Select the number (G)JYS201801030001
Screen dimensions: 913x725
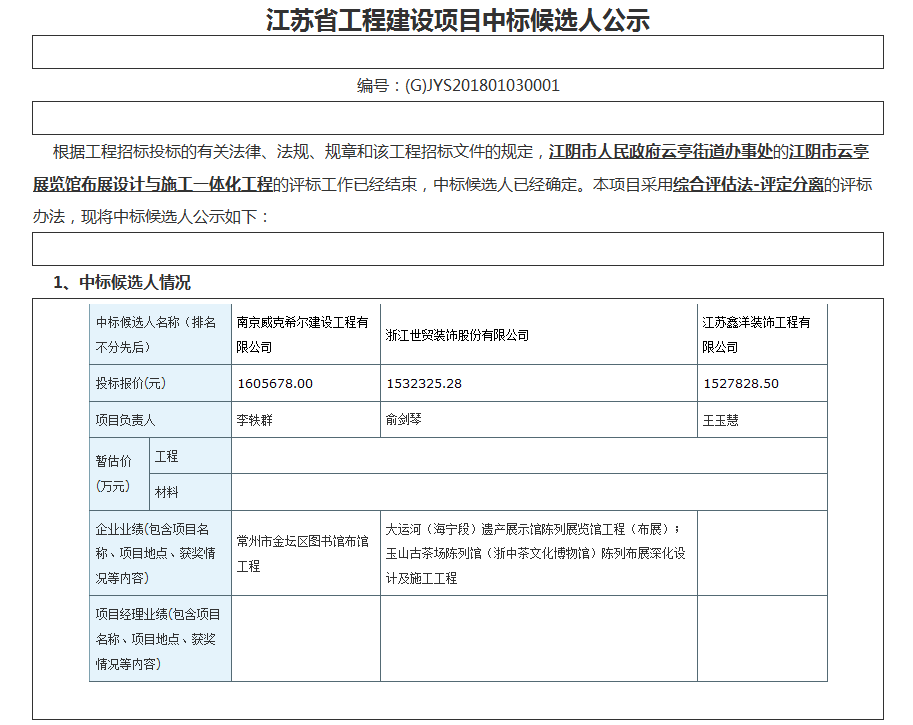point(483,86)
